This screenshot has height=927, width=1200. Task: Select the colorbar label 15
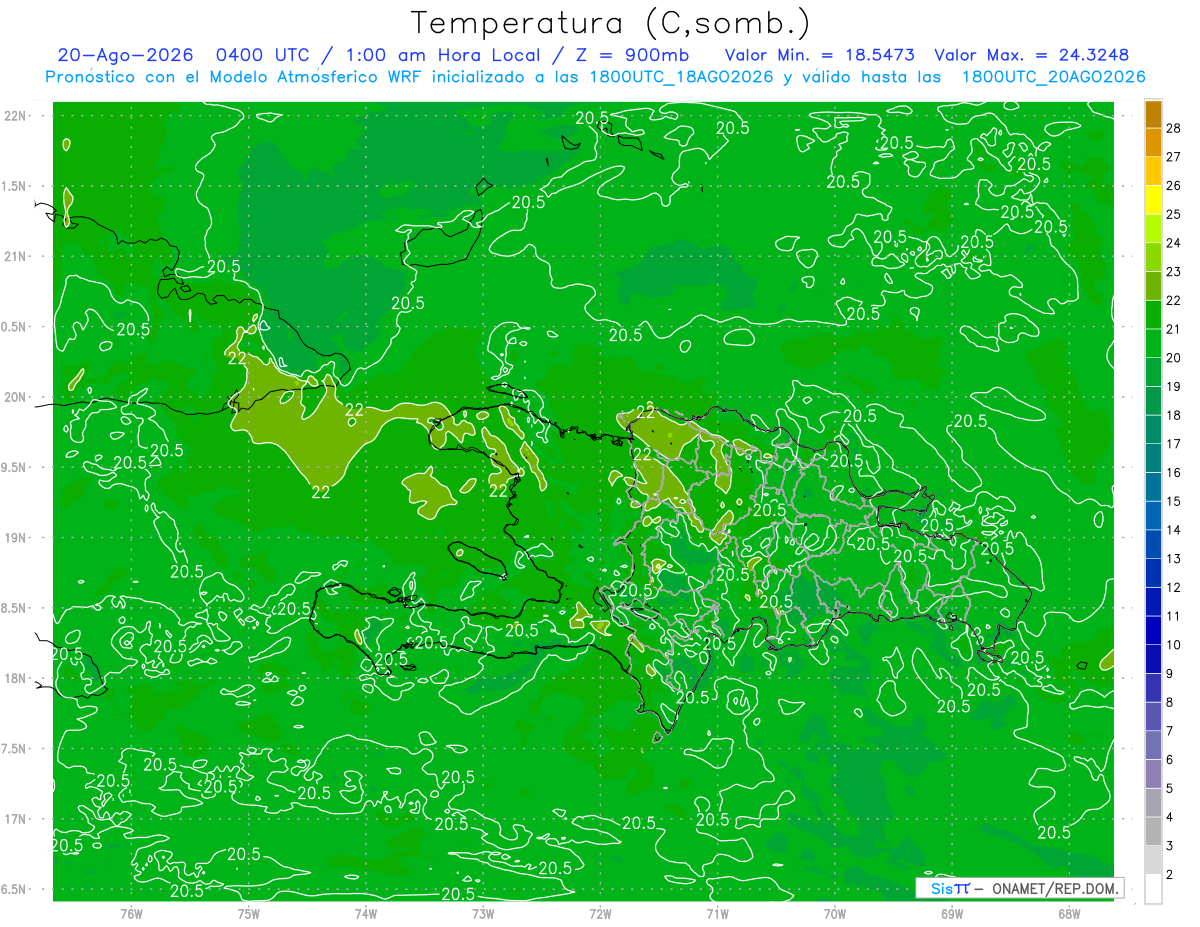pos(1174,501)
